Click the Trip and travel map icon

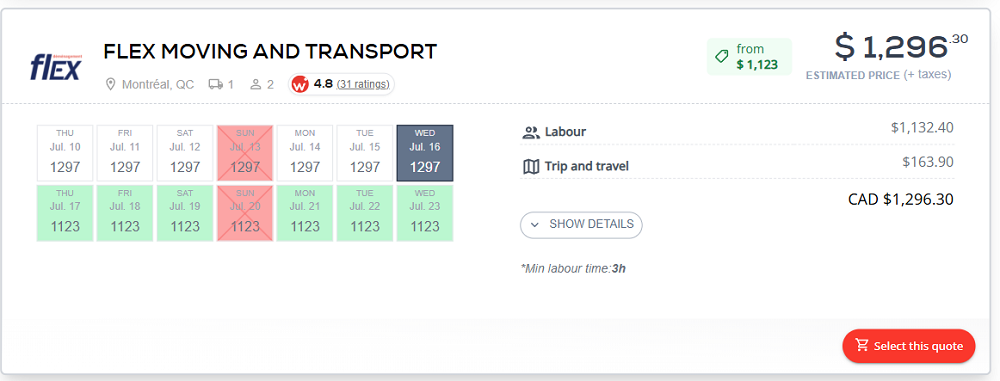coord(531,167)
